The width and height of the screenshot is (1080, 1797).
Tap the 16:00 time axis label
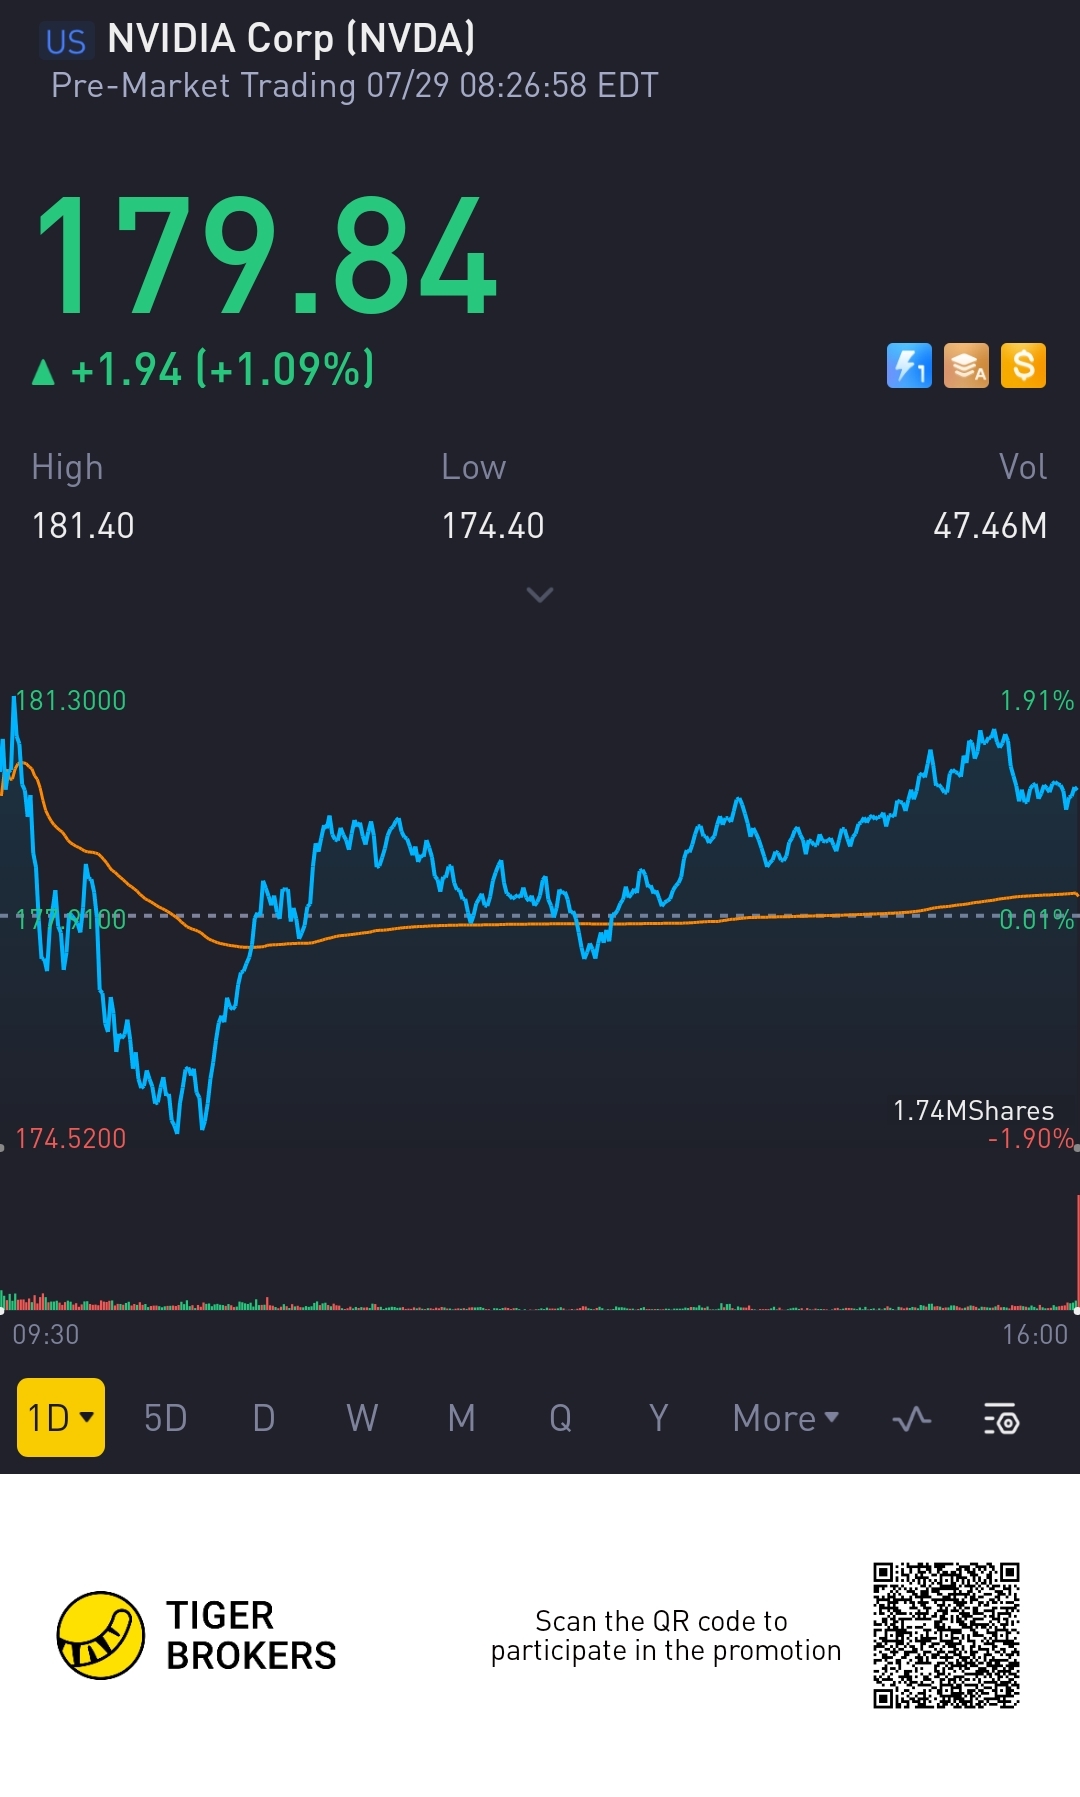pyautogui.click(x=1035, y=1334)
